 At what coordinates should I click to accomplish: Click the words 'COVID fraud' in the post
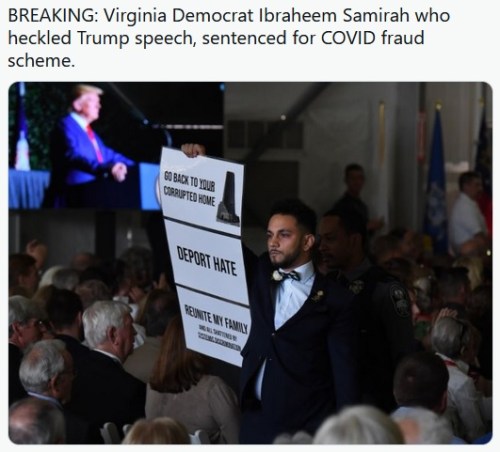pyautogui.click(x=373, y=38)
